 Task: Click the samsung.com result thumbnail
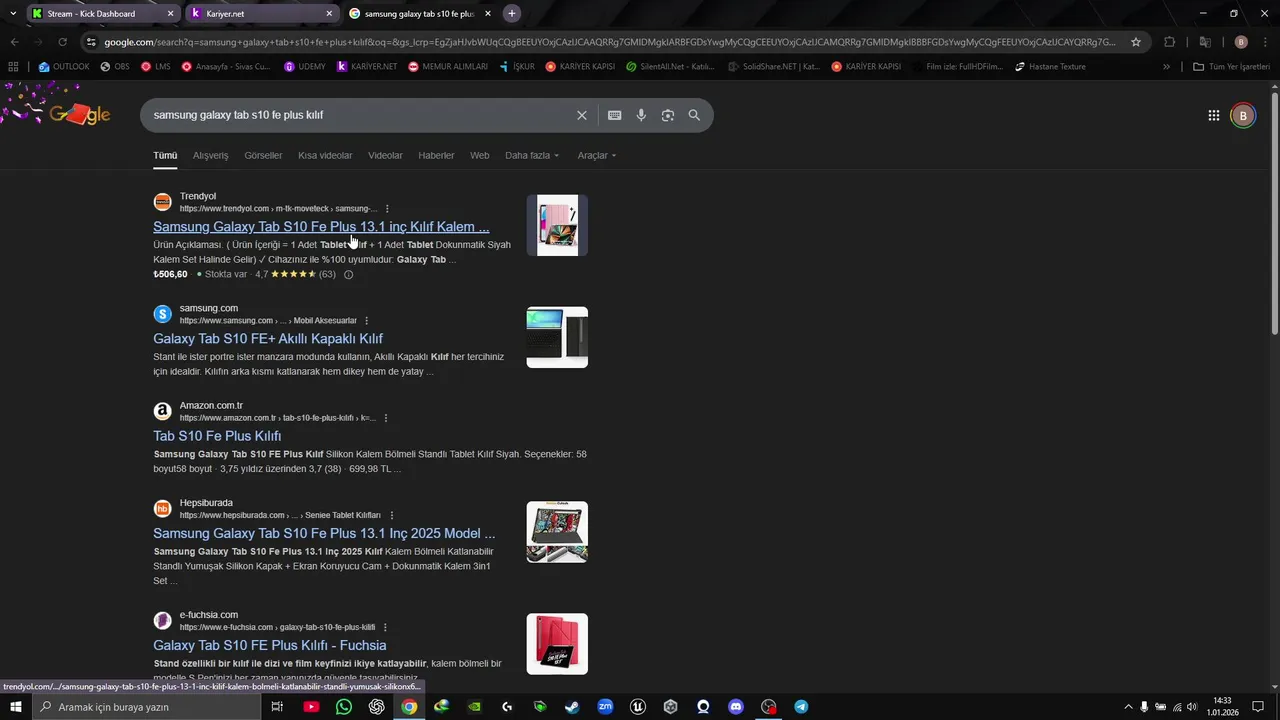click(557, 337)
